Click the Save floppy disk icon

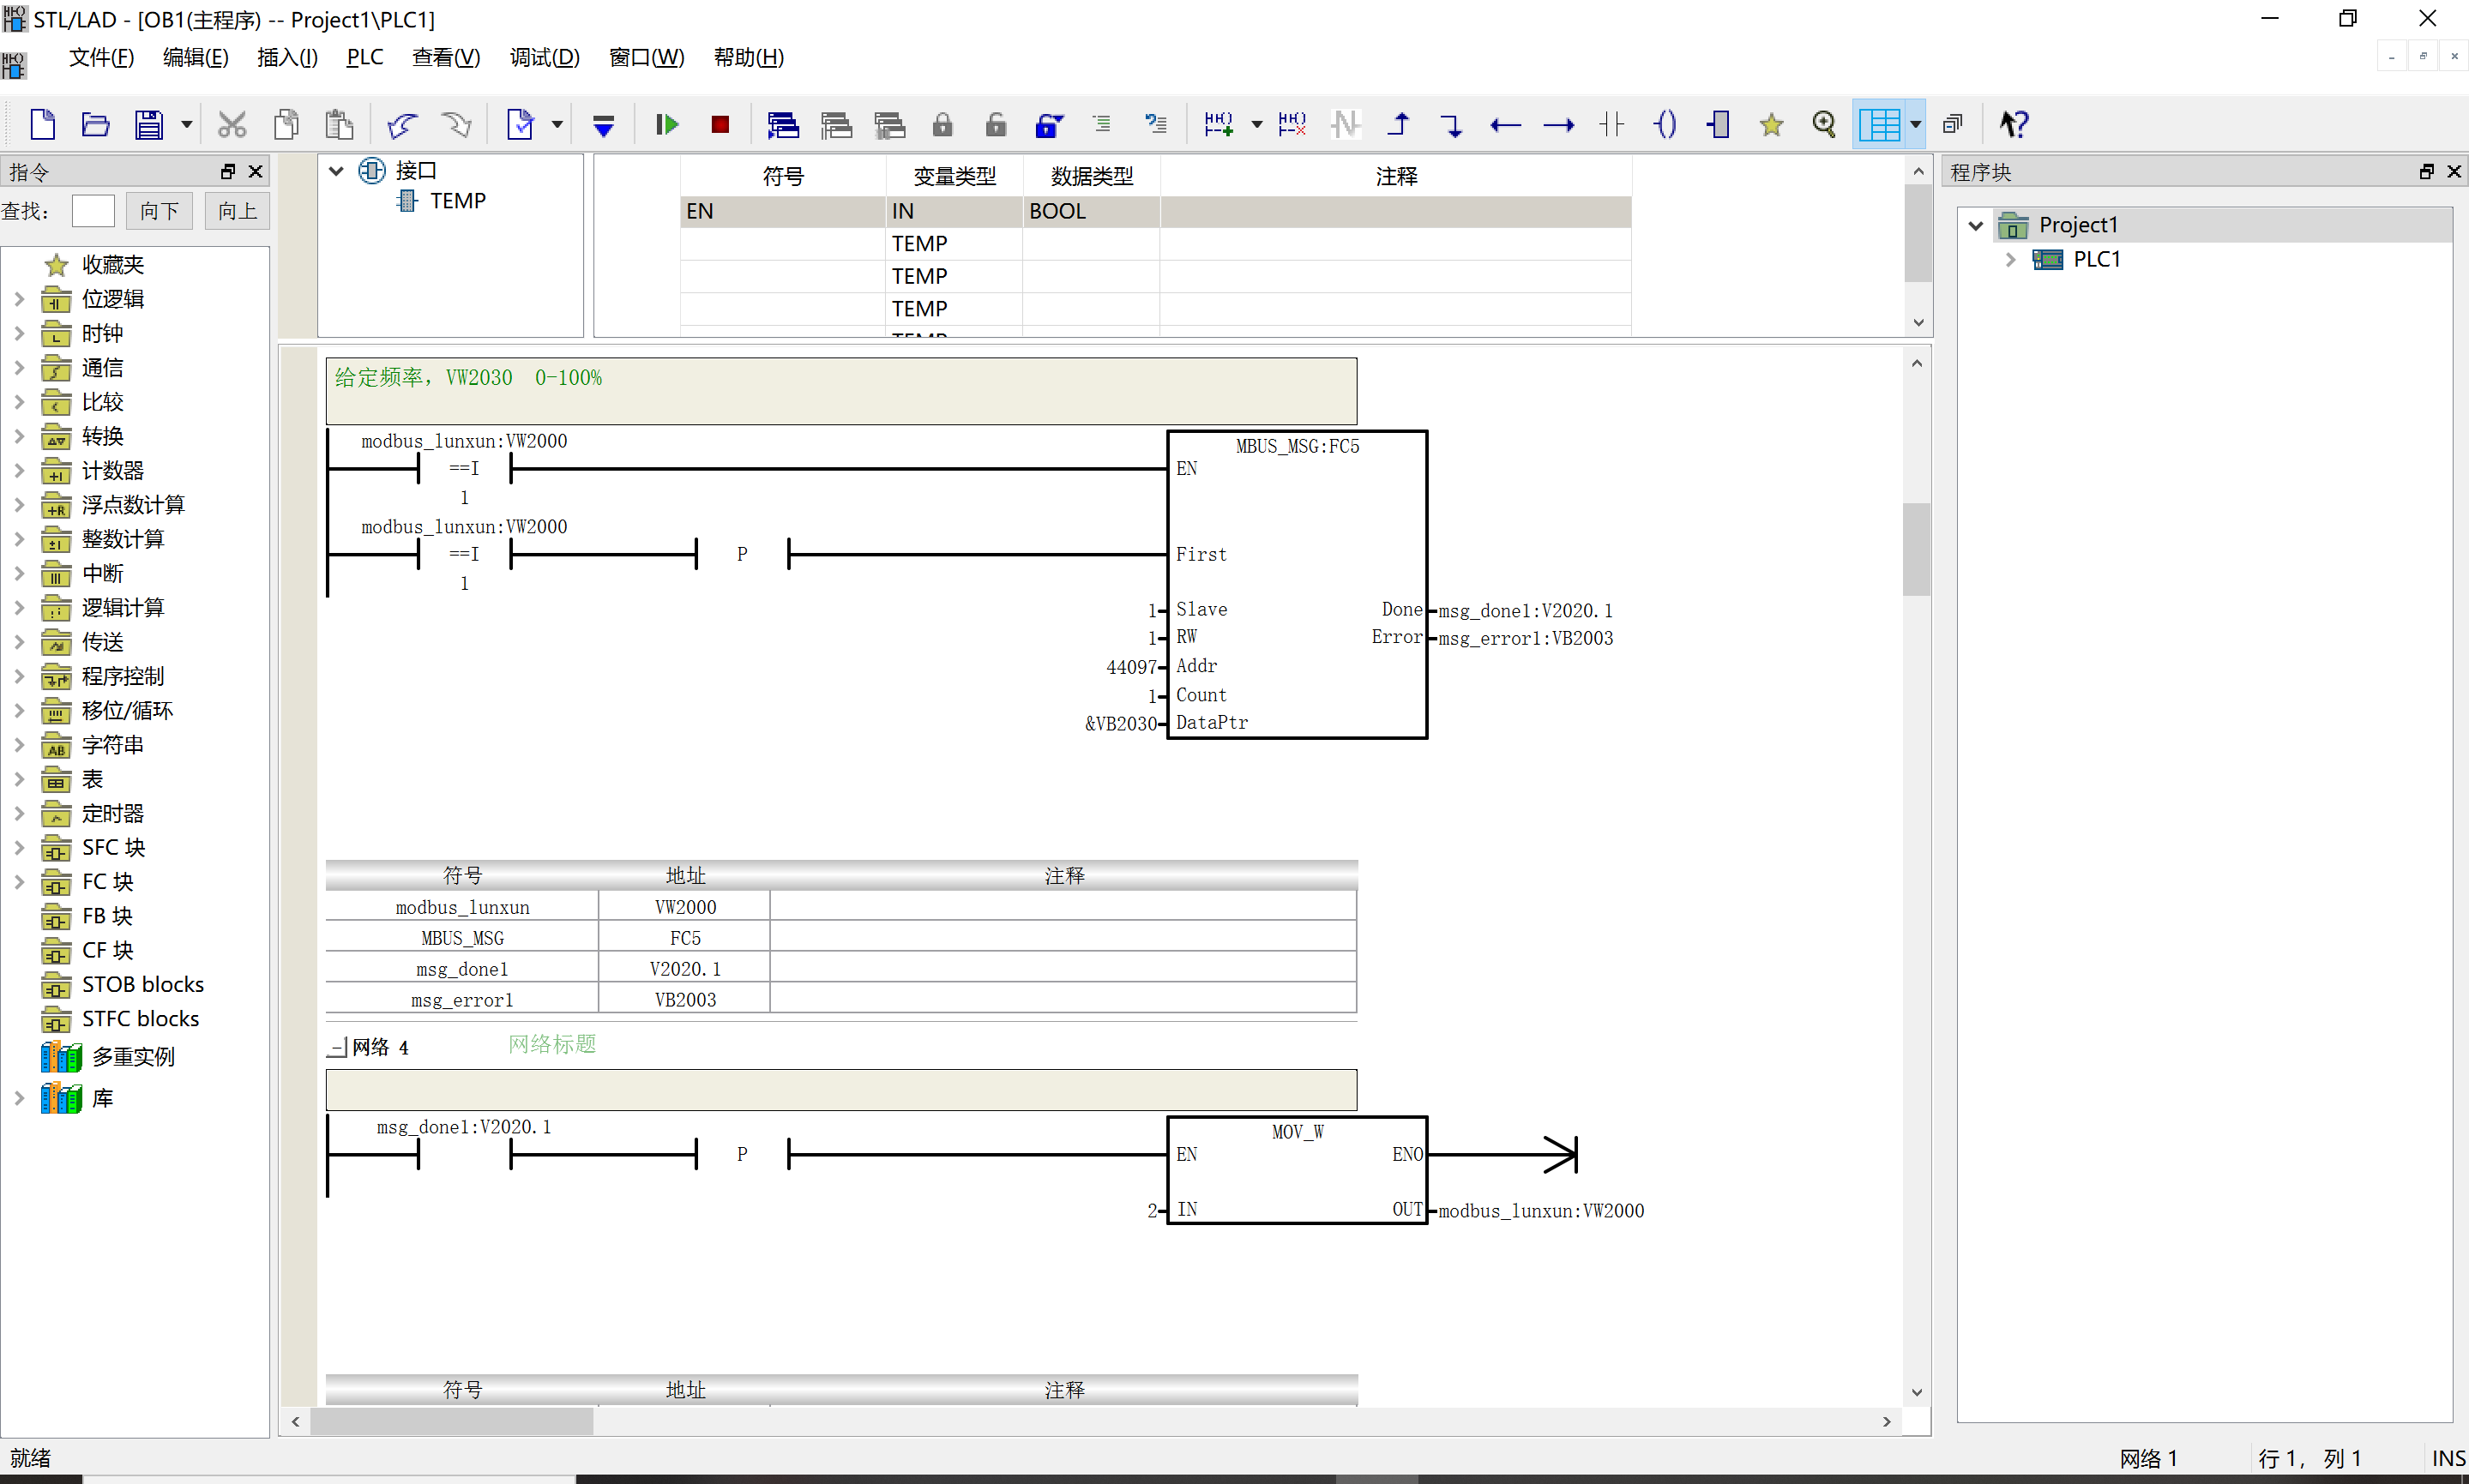tap(149, 125)
